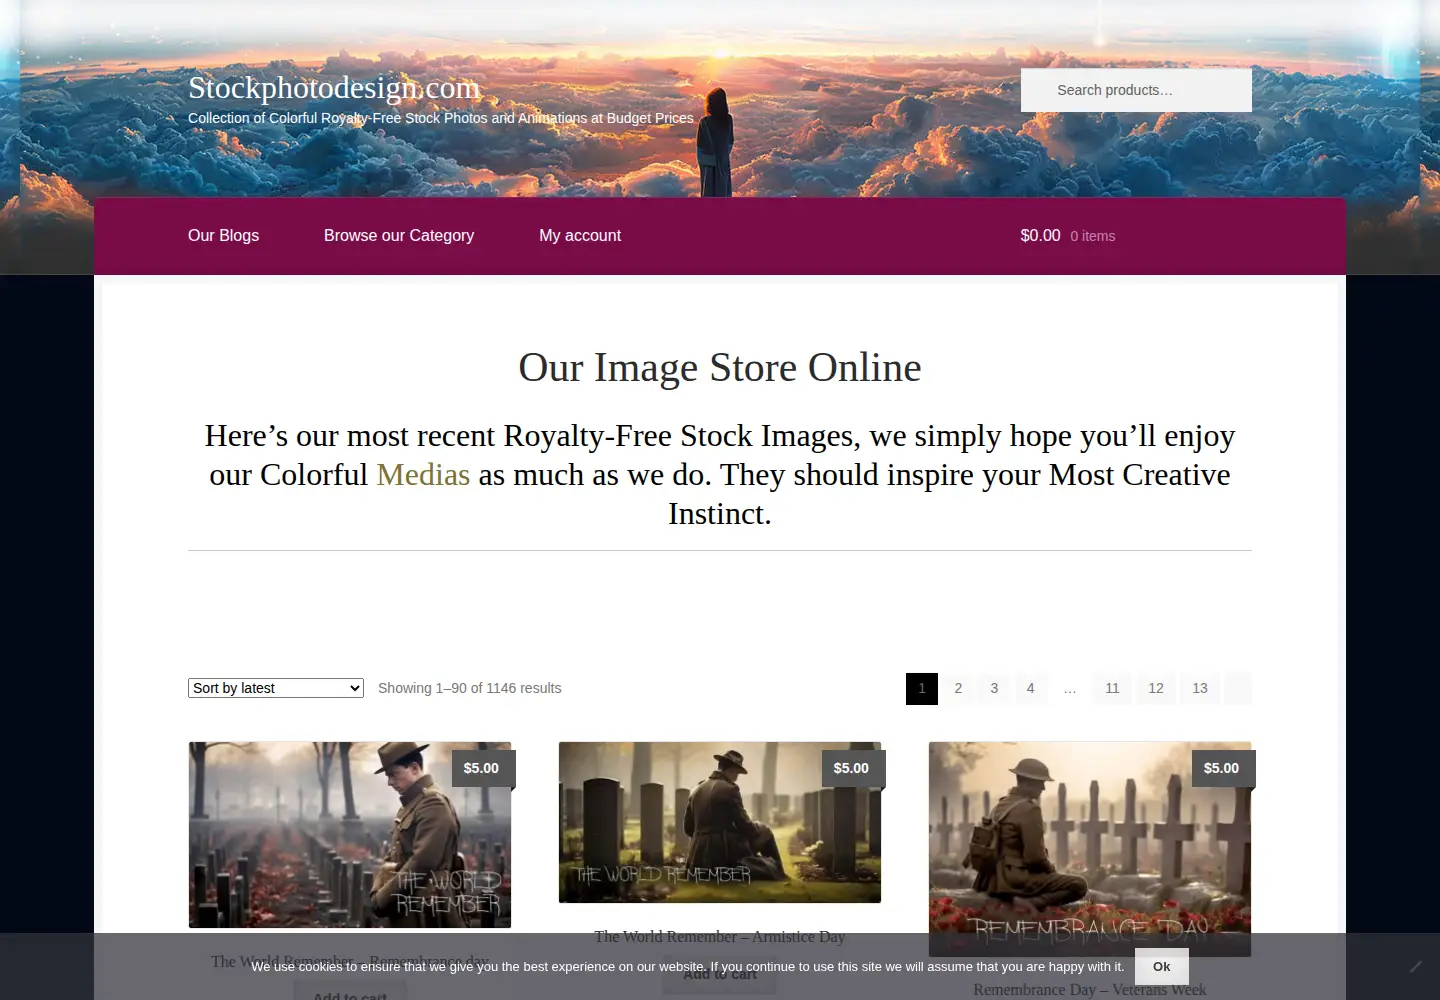Select pagination page 1
1440x1000 pixels.
[x=922, y=688]
